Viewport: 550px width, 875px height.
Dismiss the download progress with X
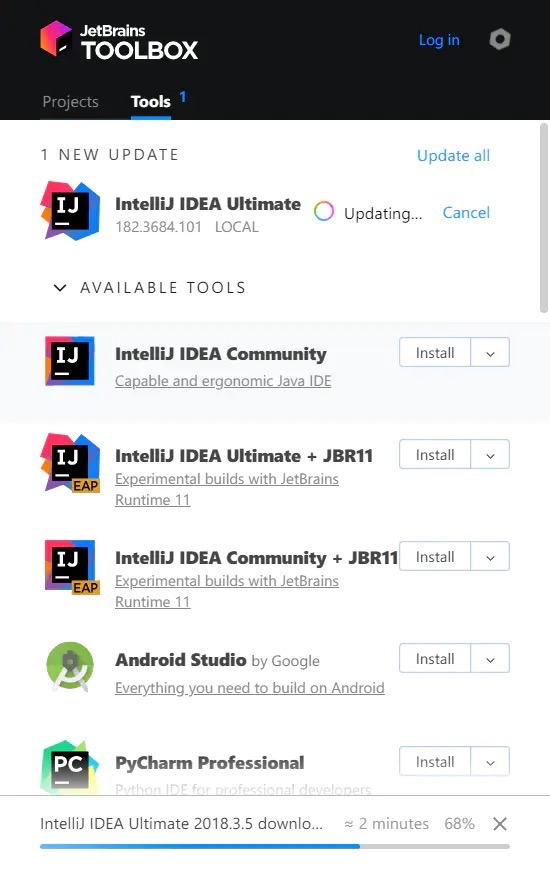tap(500, 824)
